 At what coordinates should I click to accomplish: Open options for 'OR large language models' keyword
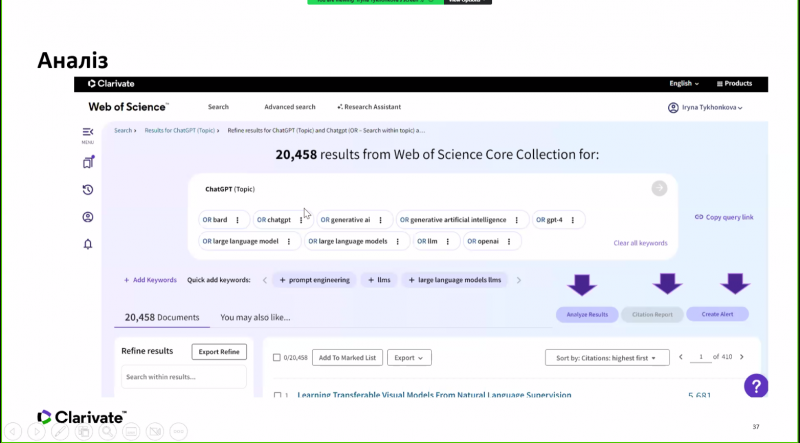(x=397, y=241)
